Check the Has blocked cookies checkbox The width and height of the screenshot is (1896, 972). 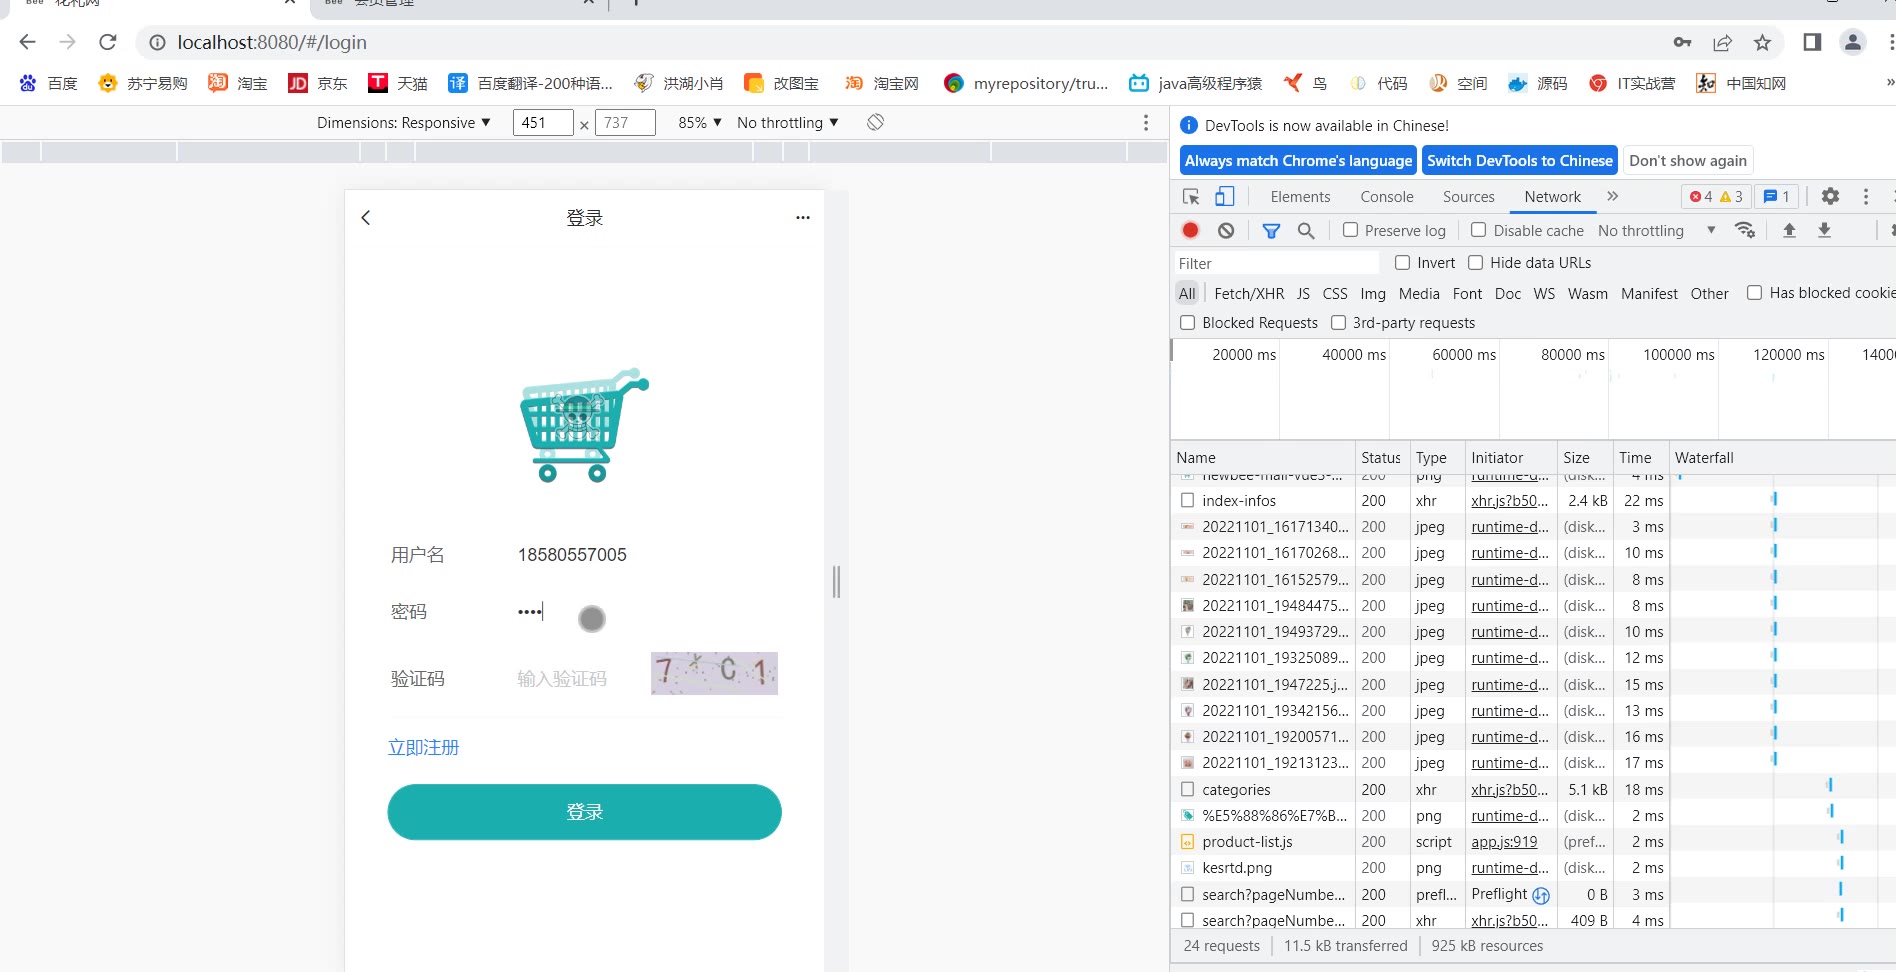pyautogui.click(x=1754, y=292)
